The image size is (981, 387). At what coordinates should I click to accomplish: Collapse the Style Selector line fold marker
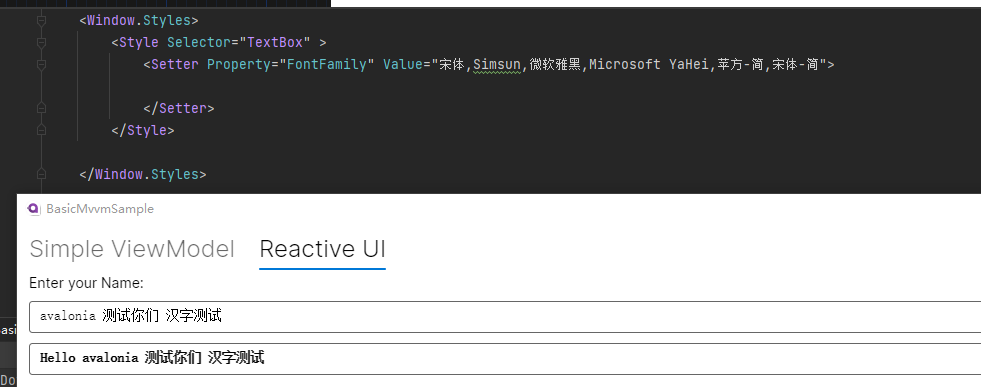point(41,43)
